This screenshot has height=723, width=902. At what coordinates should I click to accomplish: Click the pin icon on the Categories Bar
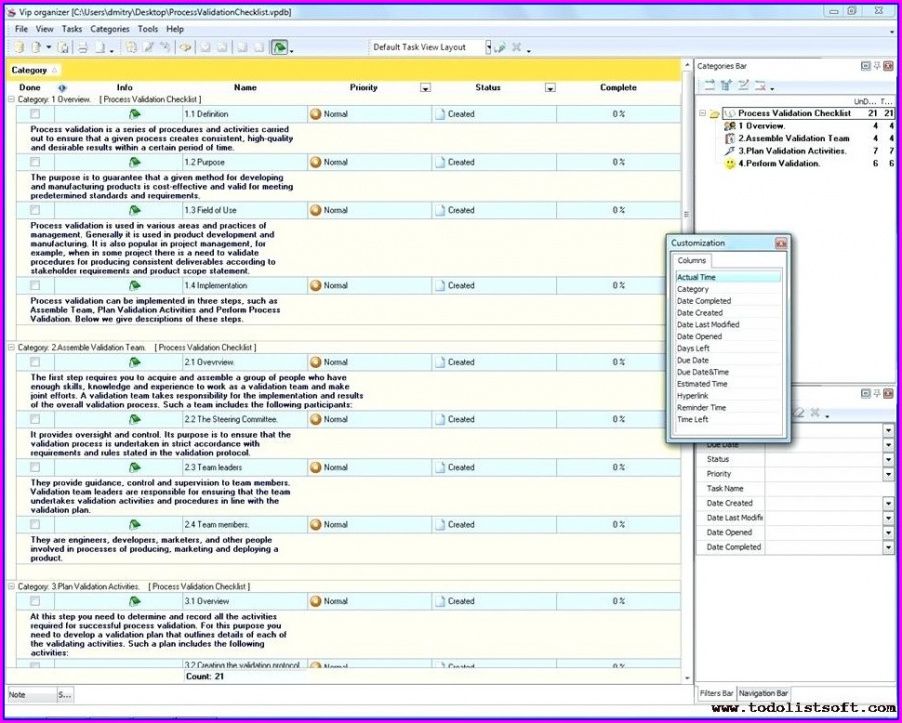tap(877, 66)
